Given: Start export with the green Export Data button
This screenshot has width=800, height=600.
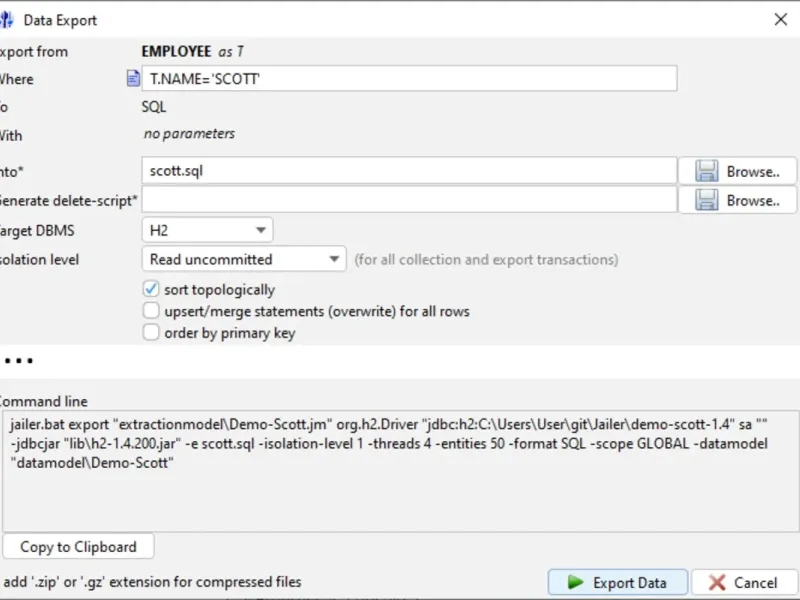Looking at the screenshot, I should (617, 582).
